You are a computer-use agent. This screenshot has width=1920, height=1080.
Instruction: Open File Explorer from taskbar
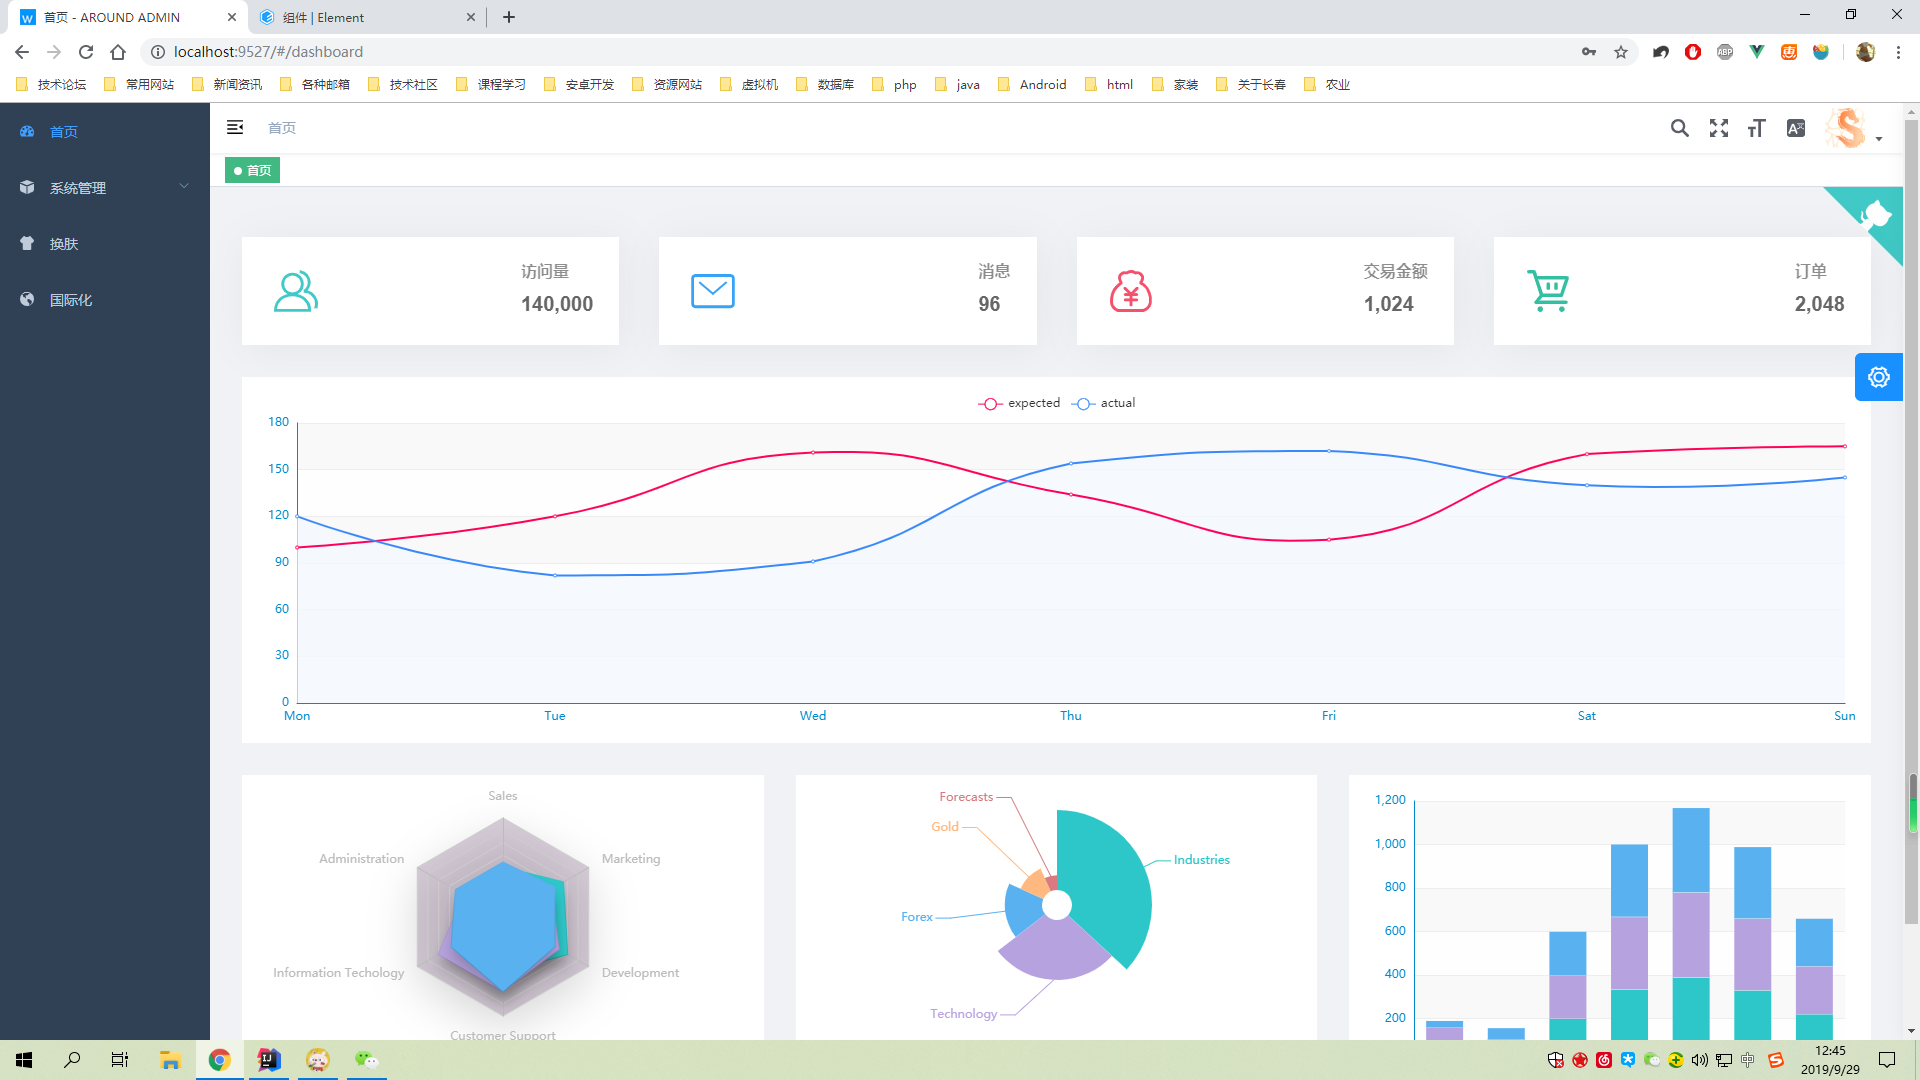[x=170, y=1060]
